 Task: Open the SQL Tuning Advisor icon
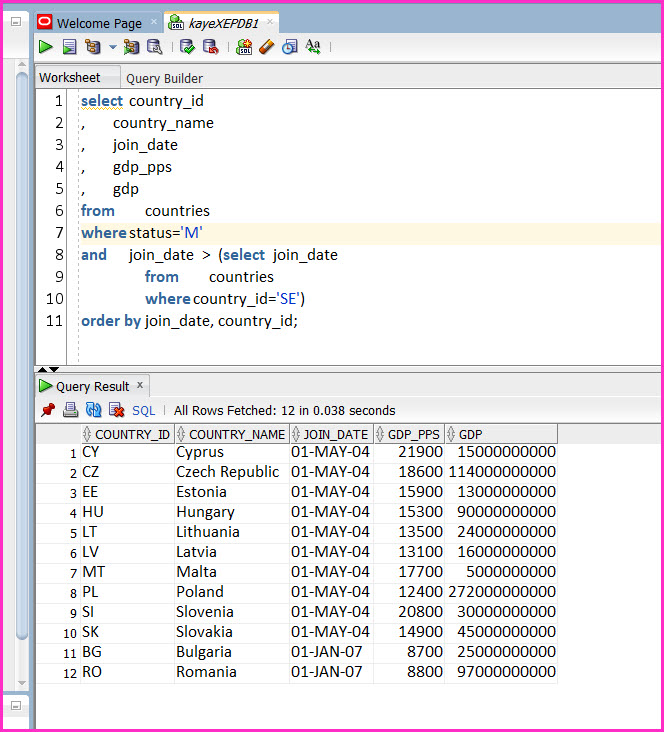[155, 47]
